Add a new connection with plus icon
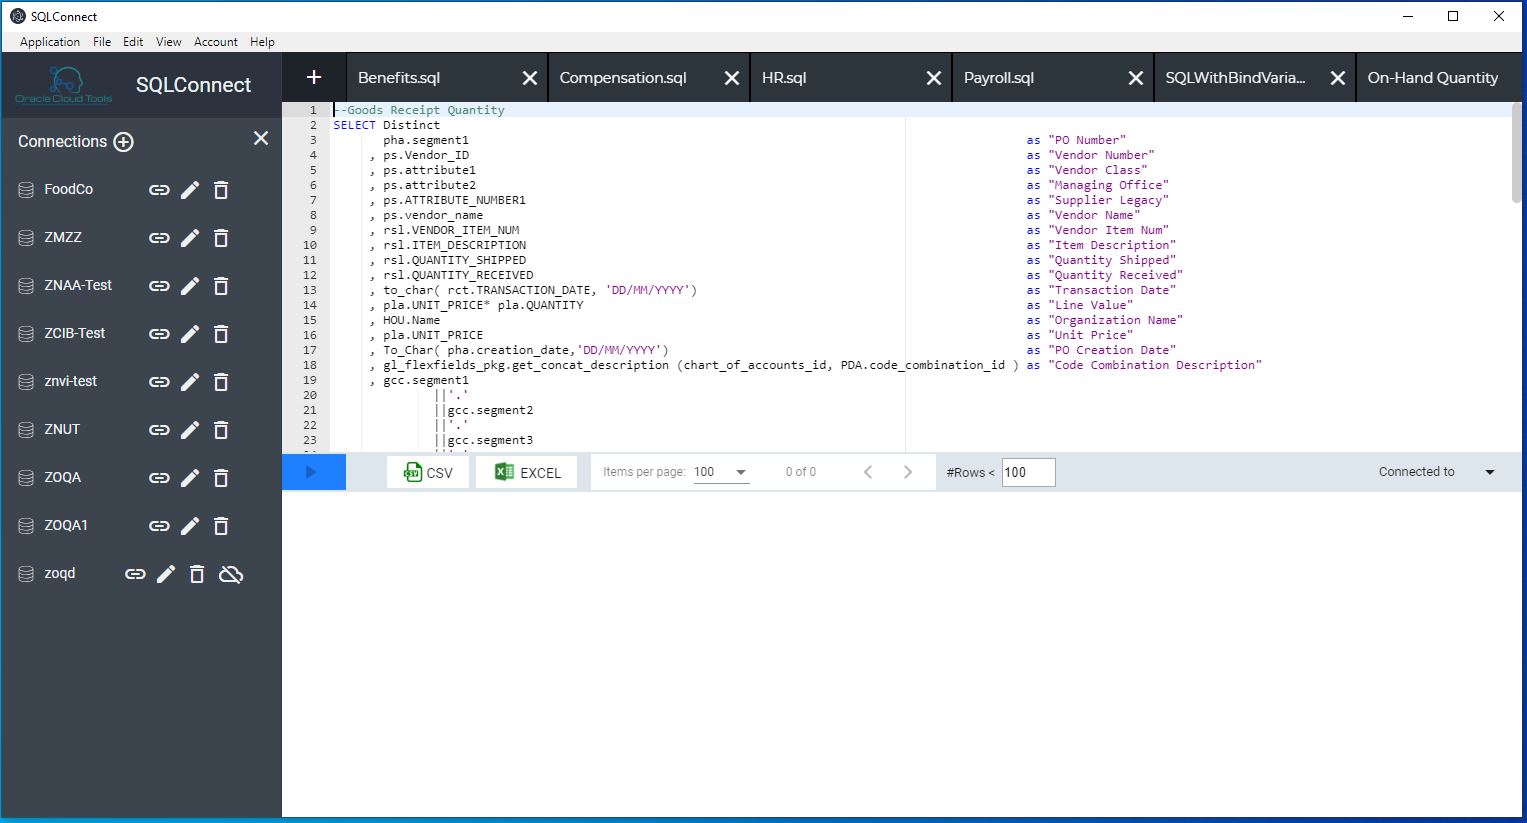This screenshot has width=1527, height=823. pos(124,142)
